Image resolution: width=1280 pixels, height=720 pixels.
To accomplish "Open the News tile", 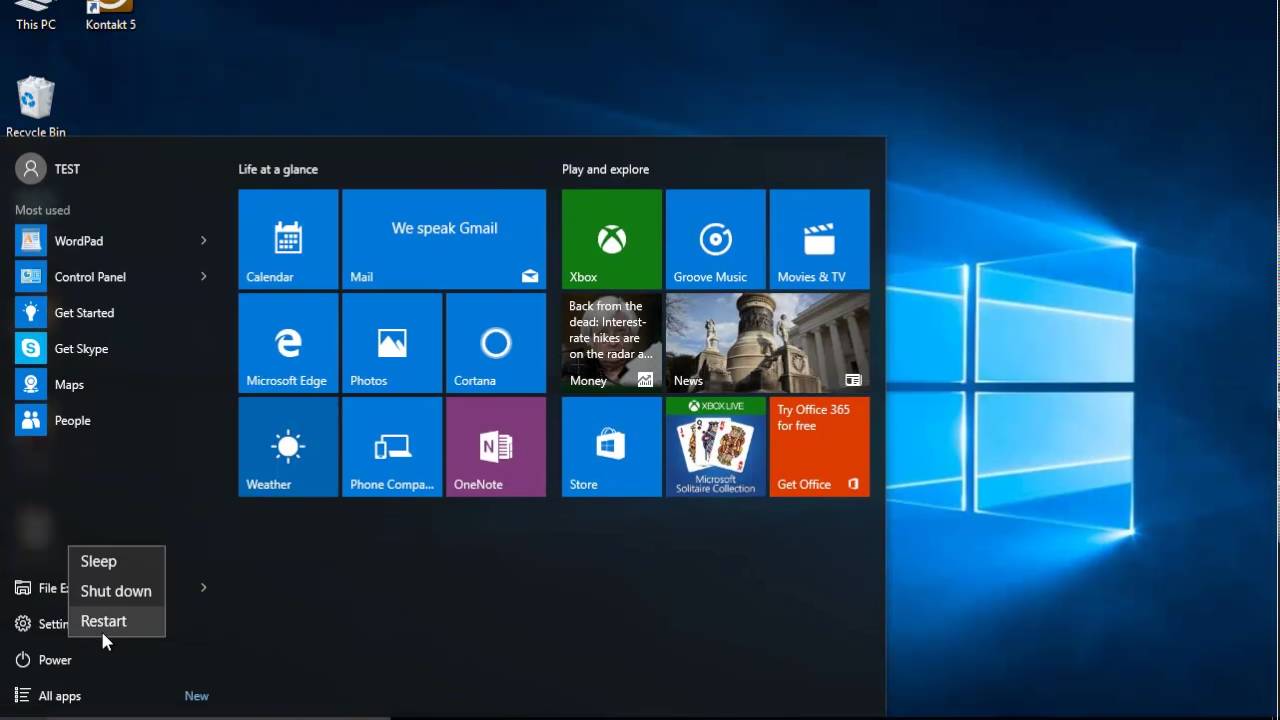I will click(x=768, y=343).
